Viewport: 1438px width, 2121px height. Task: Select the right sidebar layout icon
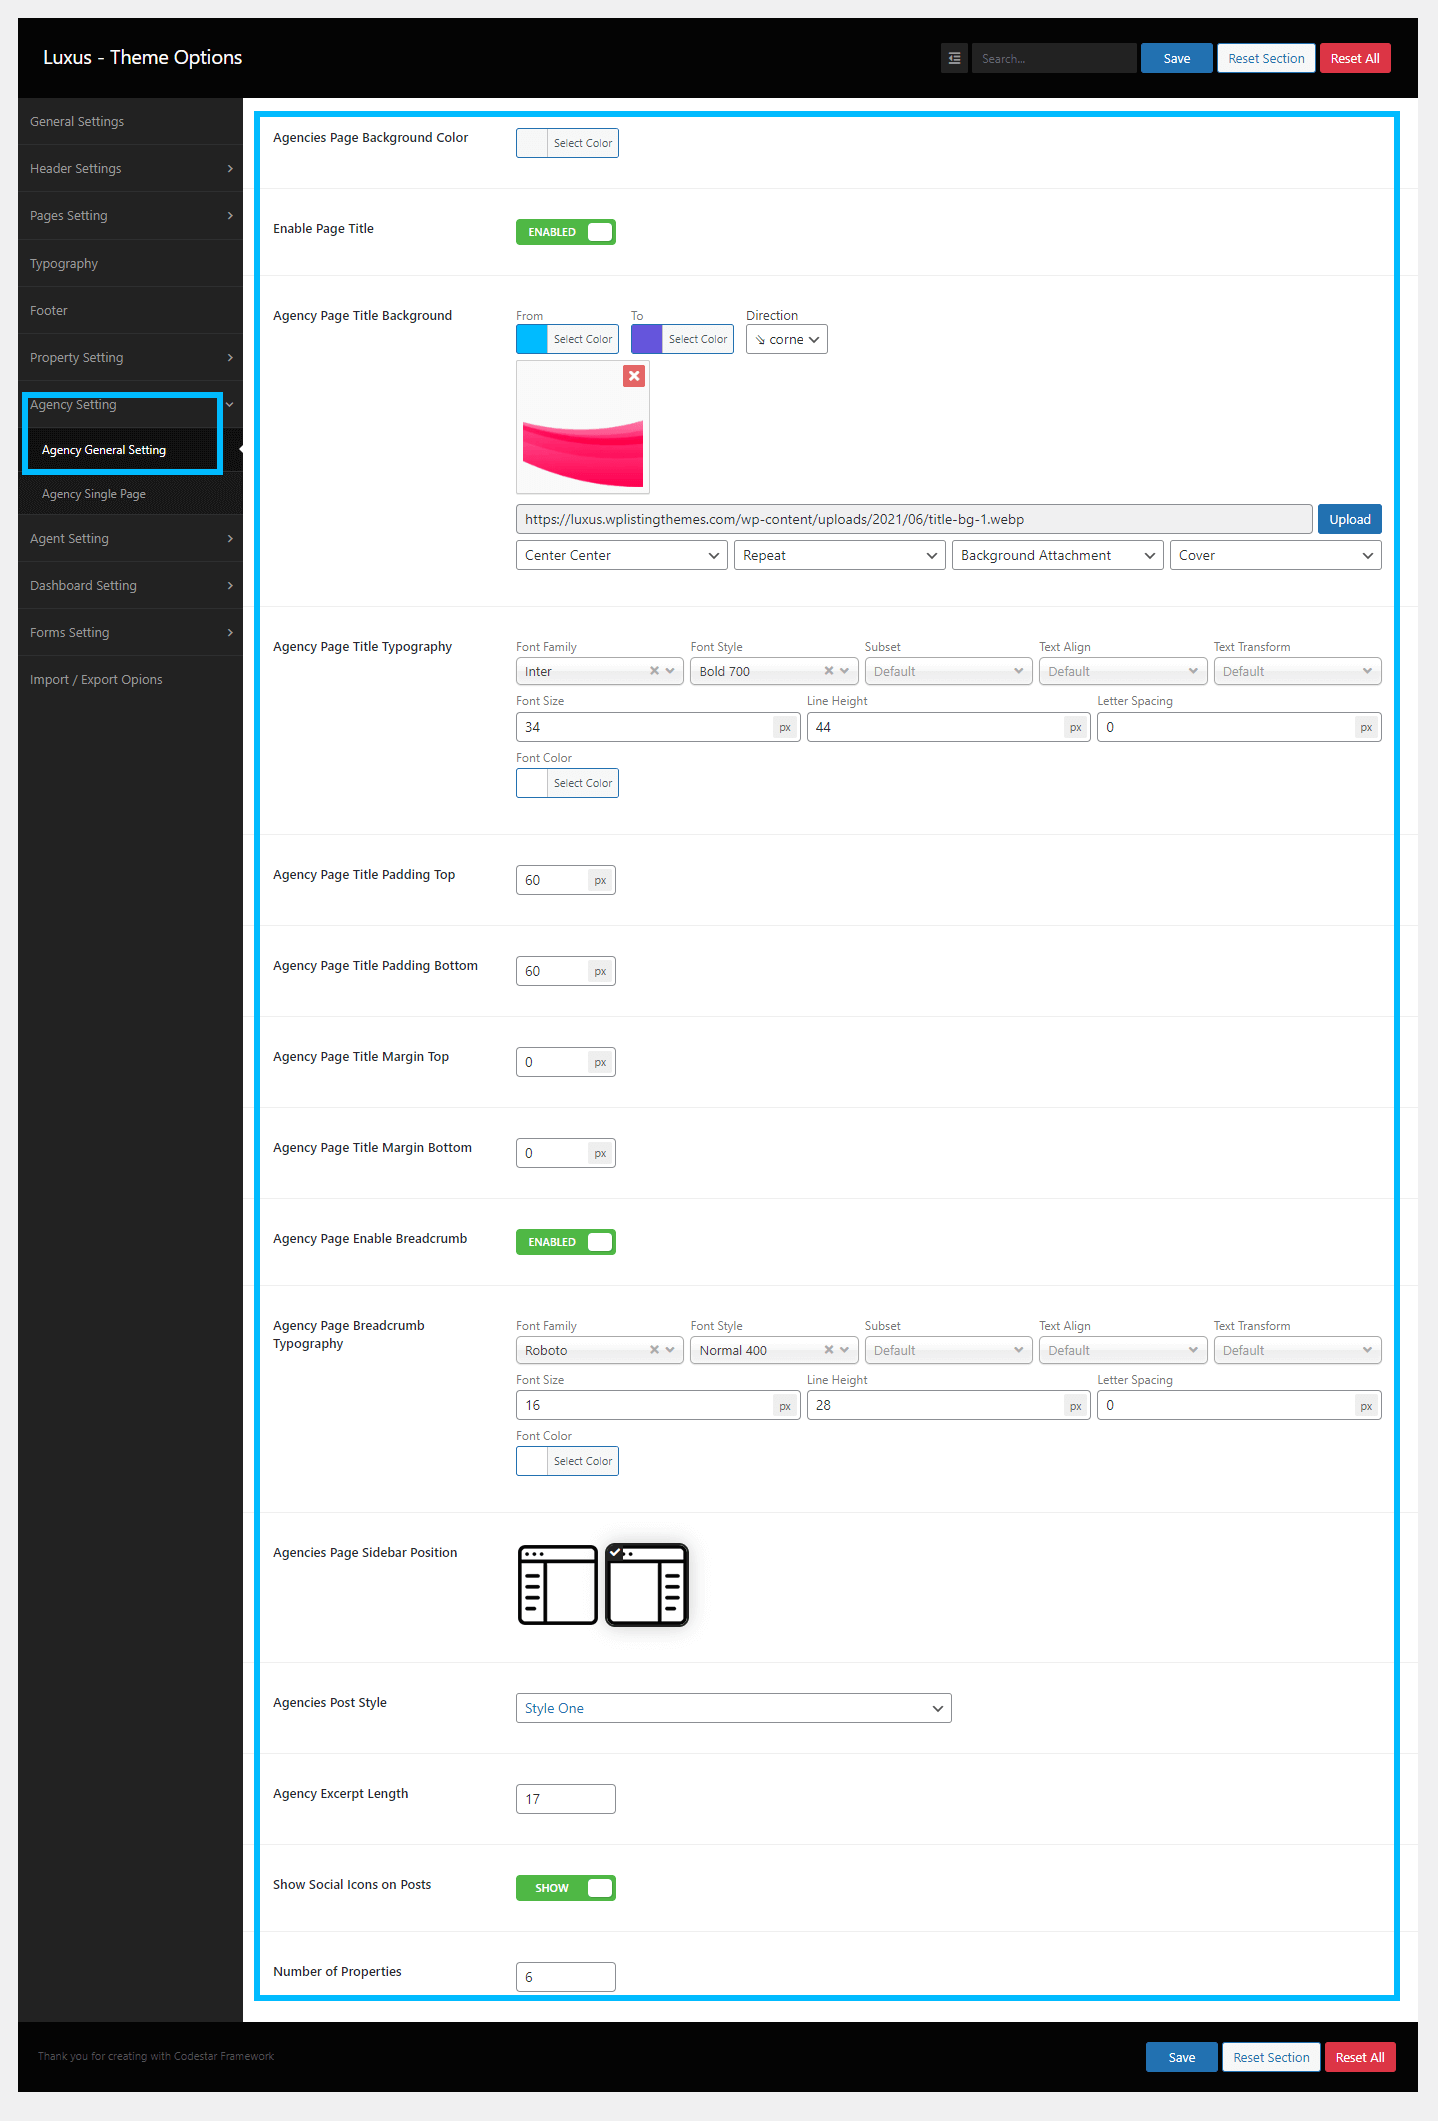tap(647, 1585)
